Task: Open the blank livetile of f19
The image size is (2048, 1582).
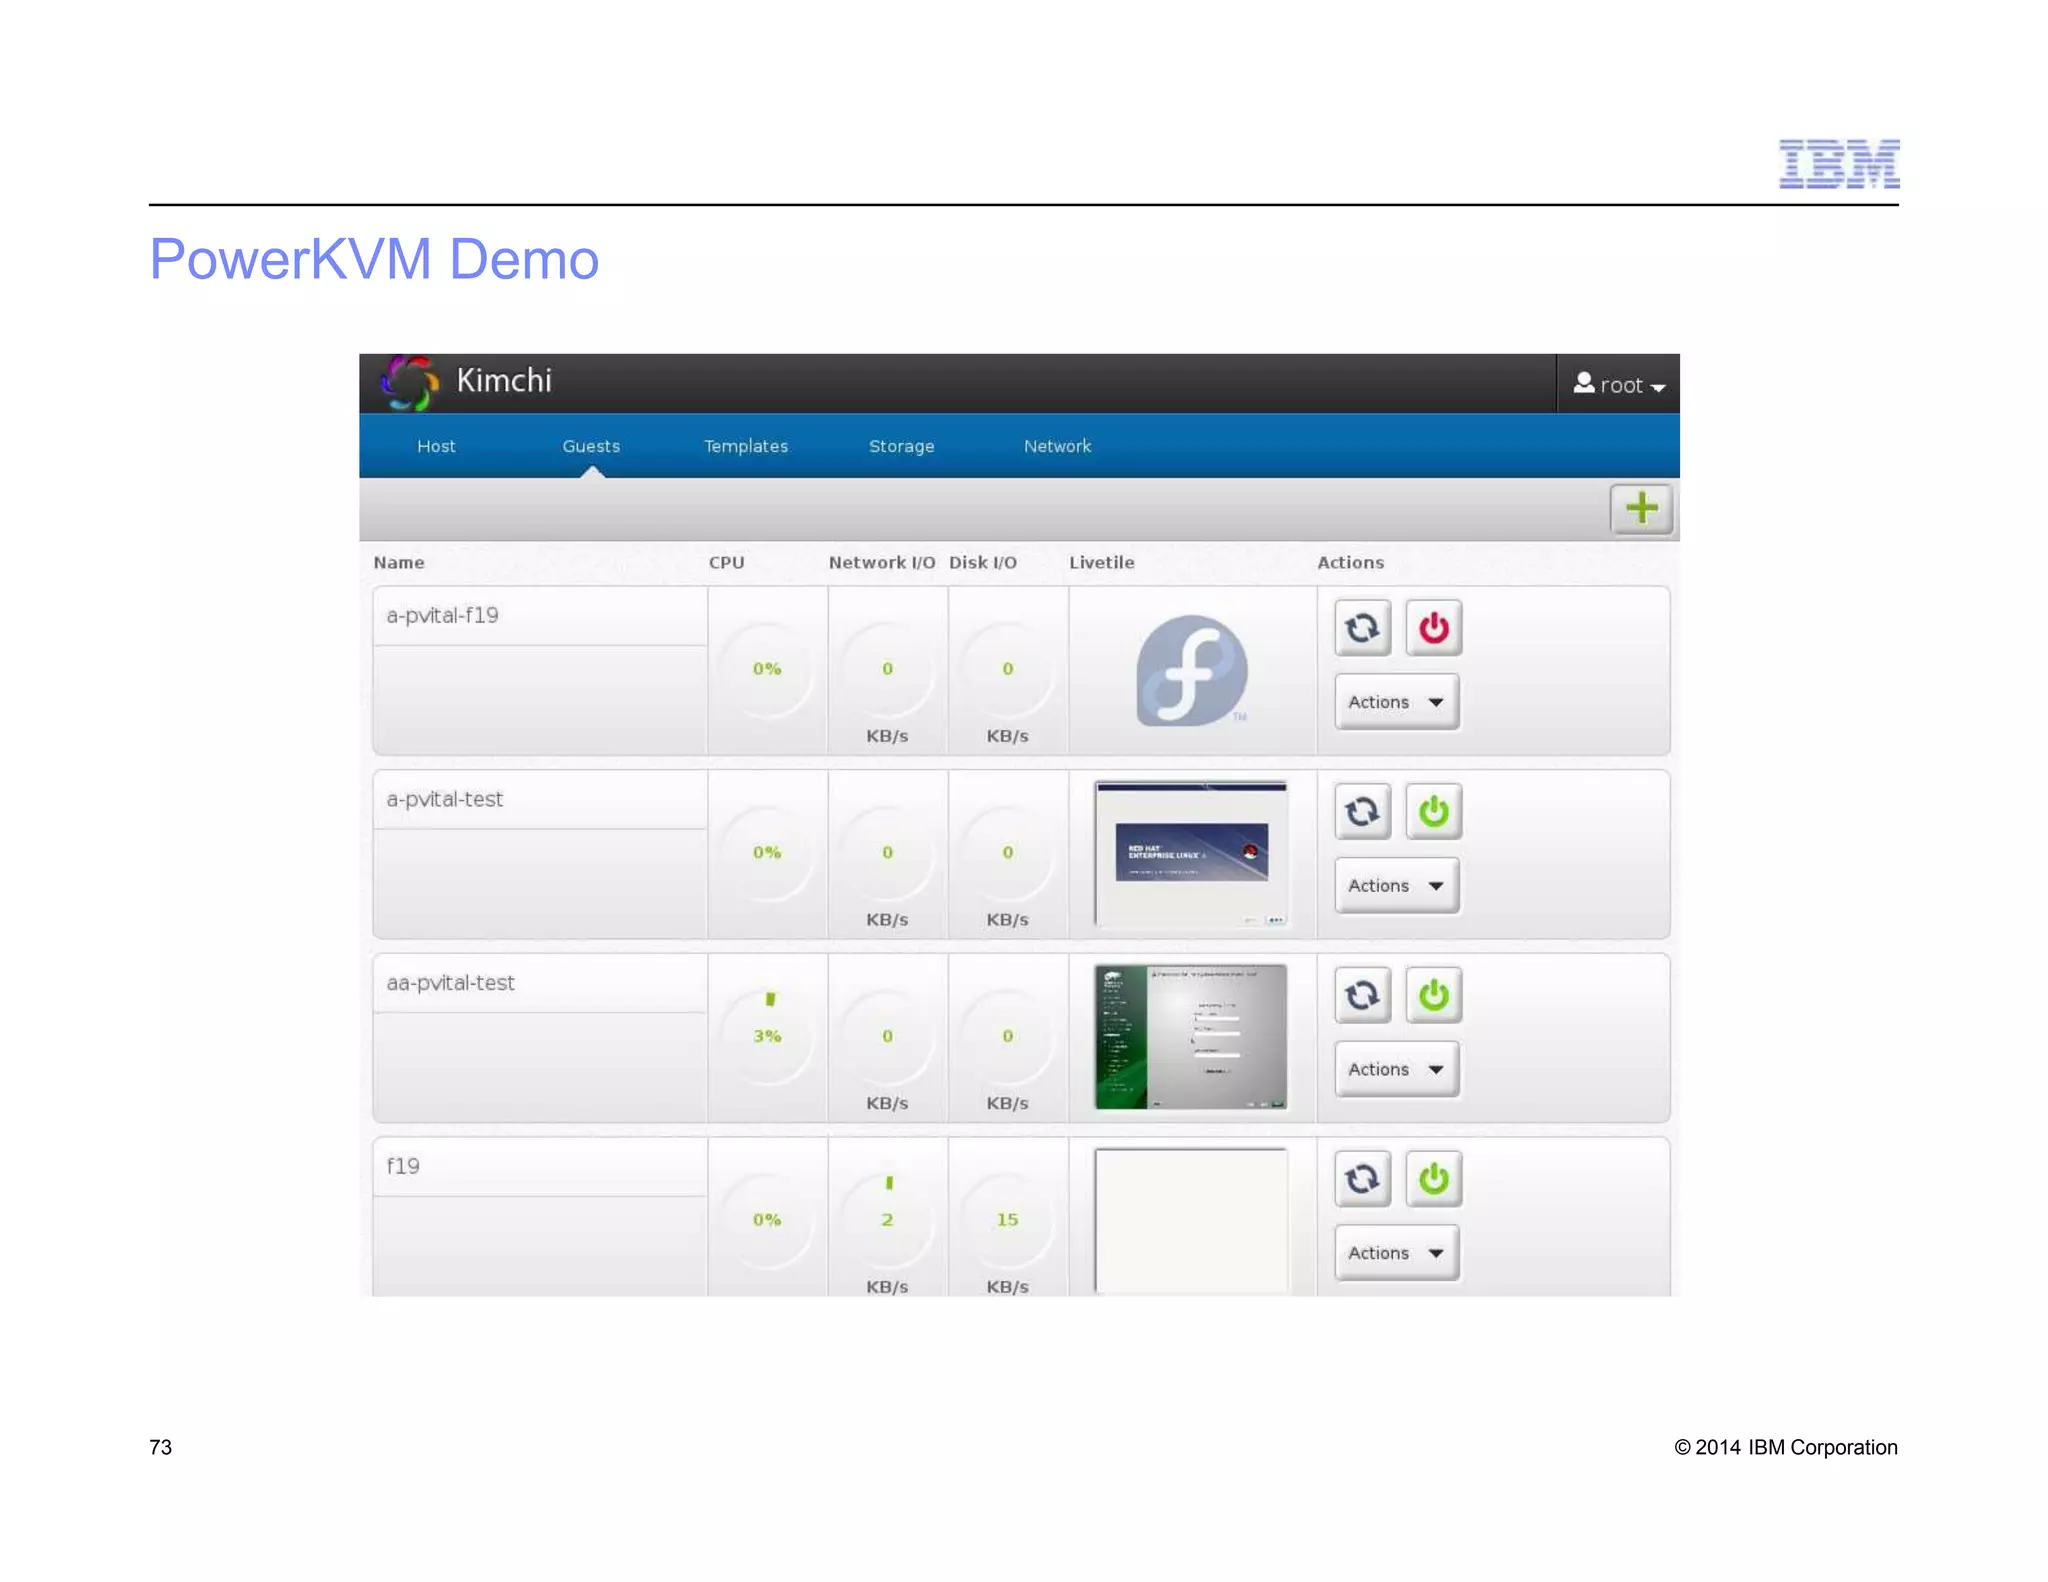Action: (1191, 1221)
